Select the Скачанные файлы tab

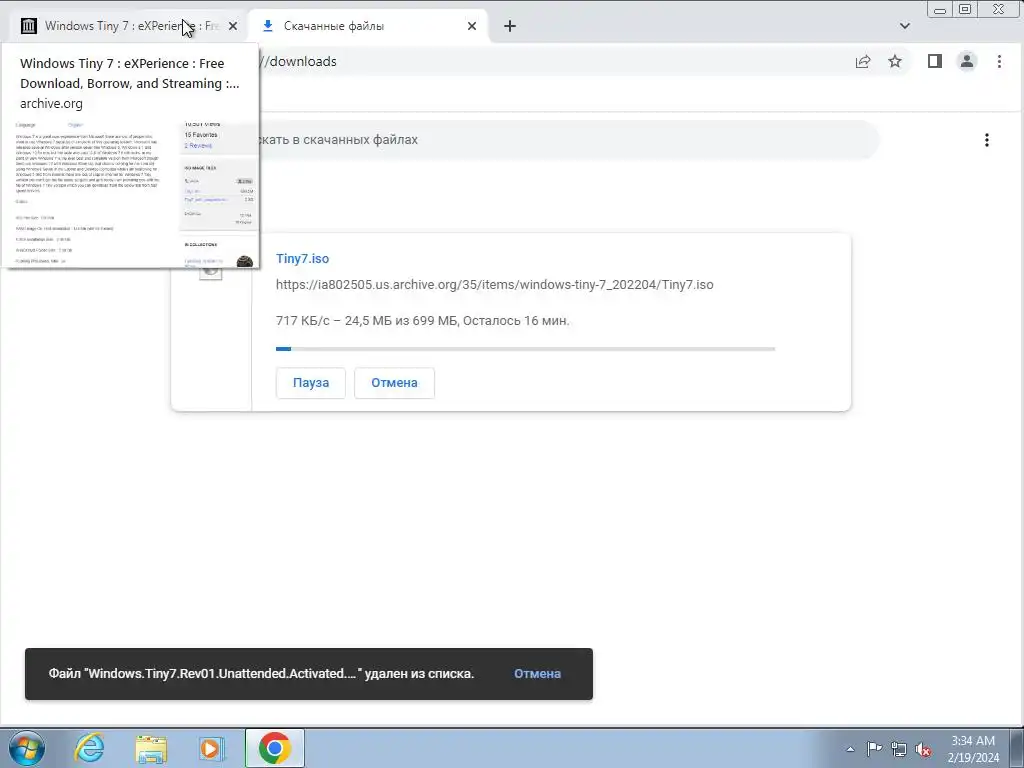[x=366, y=26]
